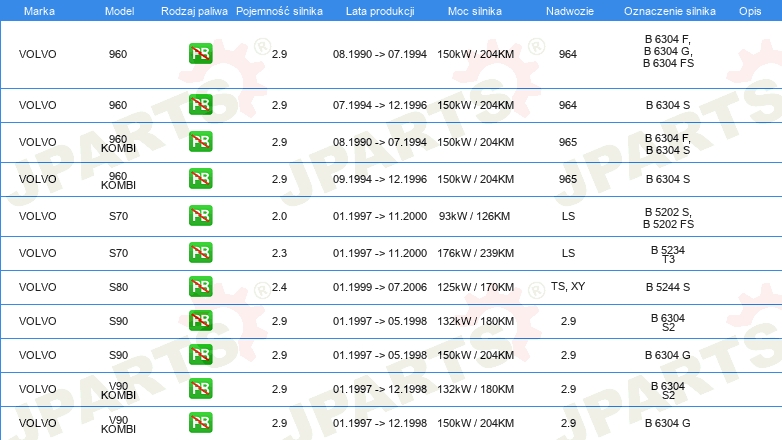Click the 176kW / 239KM power cell
Screen dimensions: 782x440
coord(475,253)
